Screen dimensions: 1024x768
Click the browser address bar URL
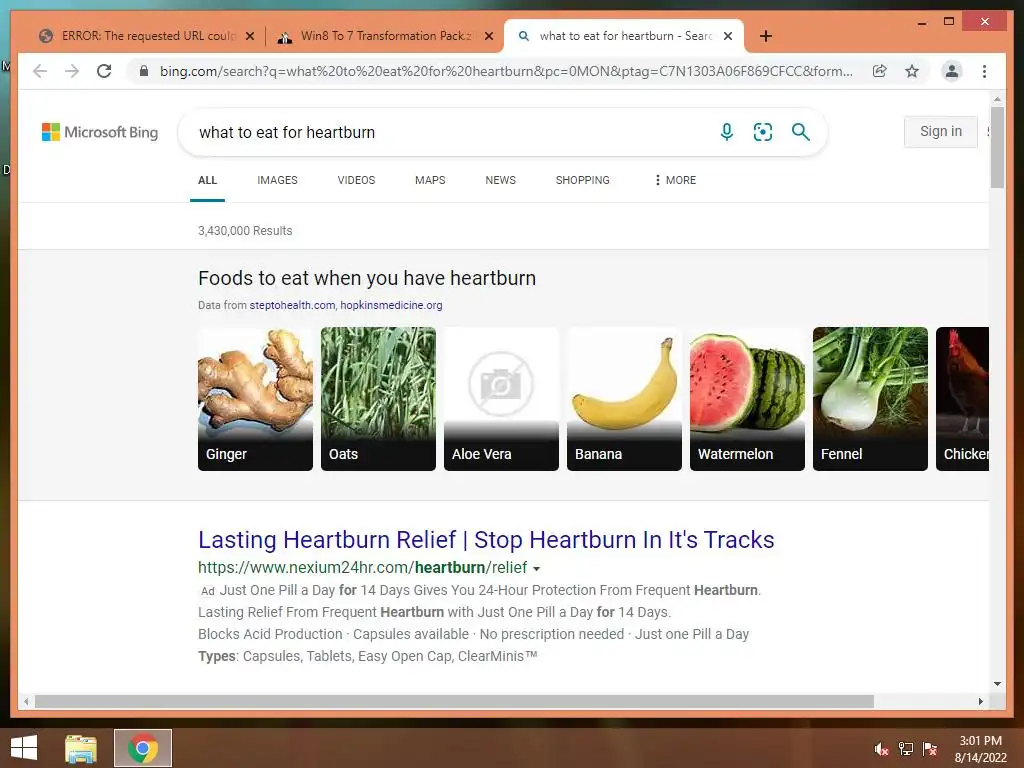(506, 71)
